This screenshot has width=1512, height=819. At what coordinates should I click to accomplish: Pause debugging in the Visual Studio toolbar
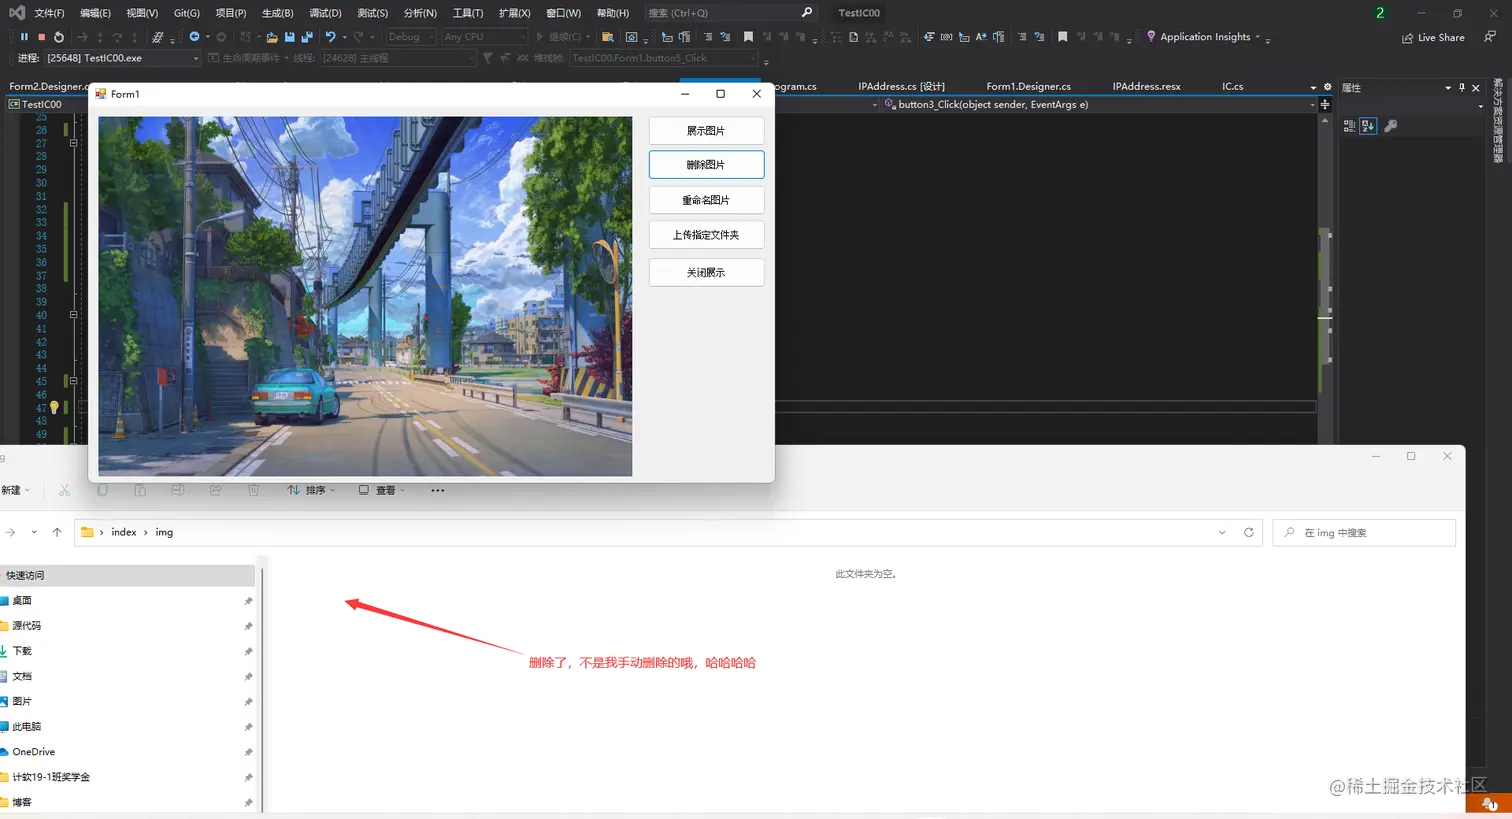point(24,37)
